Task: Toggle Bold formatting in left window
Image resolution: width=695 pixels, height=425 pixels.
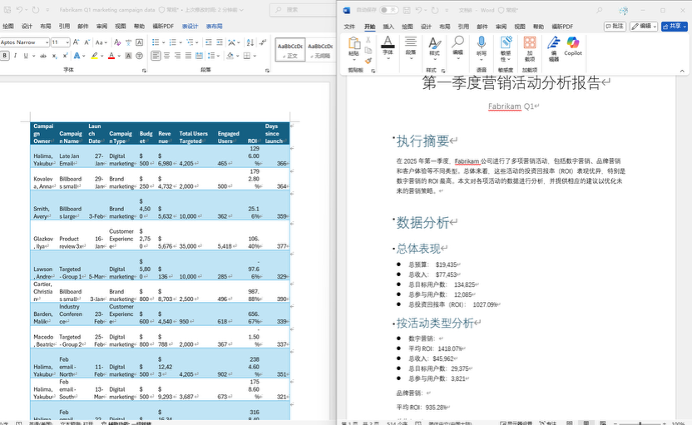Action: click(5, 56)
